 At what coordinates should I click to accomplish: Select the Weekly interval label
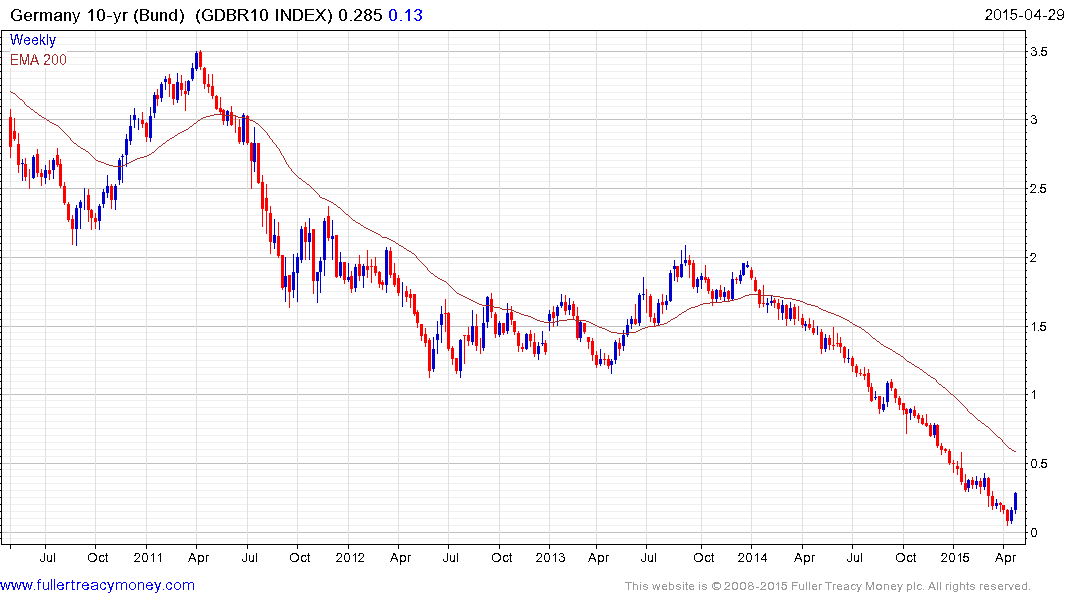33,40
